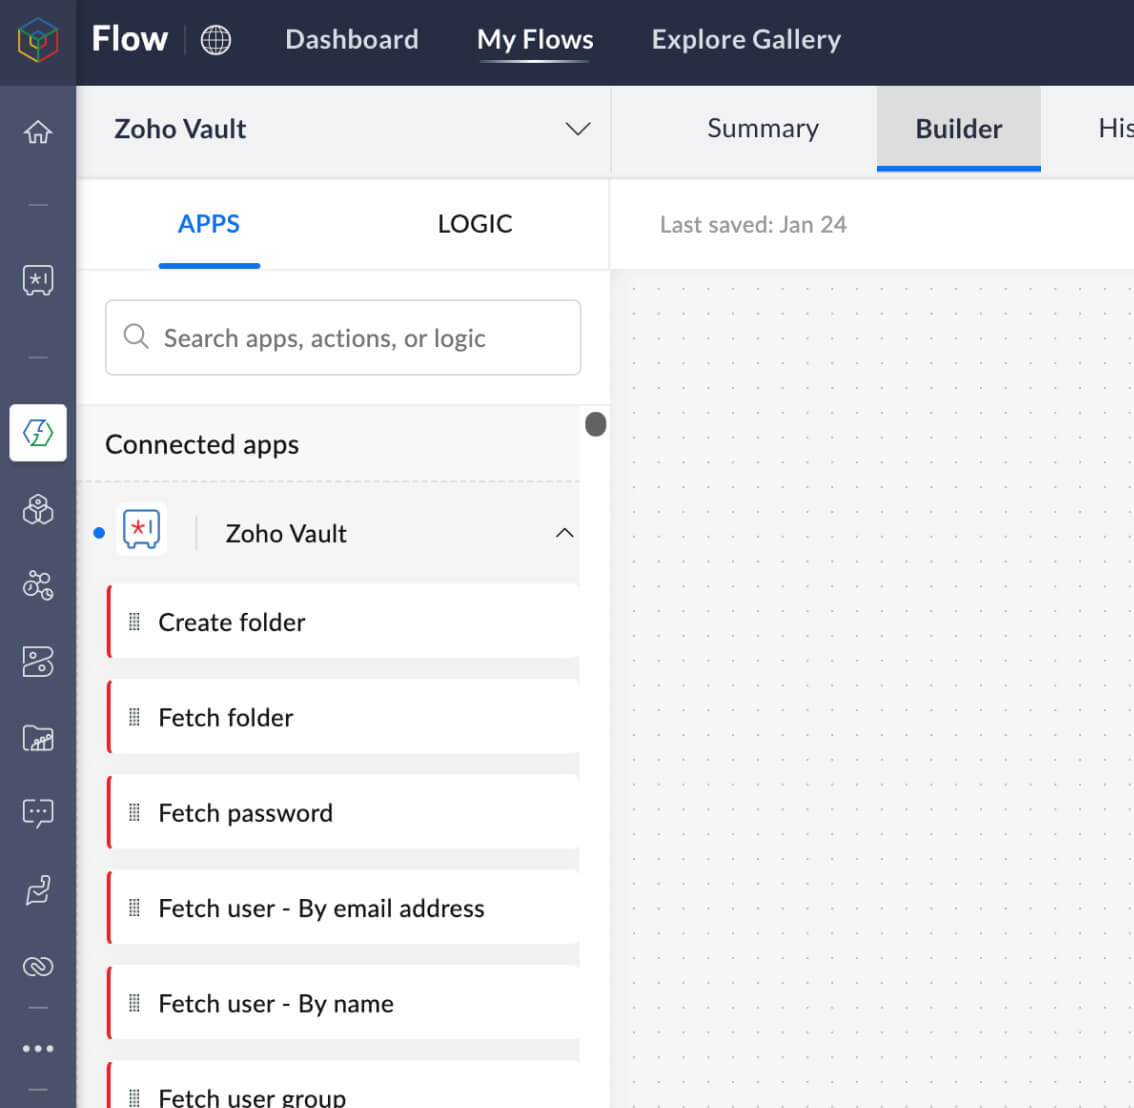Open the Dashboard menu

[351, 39]
